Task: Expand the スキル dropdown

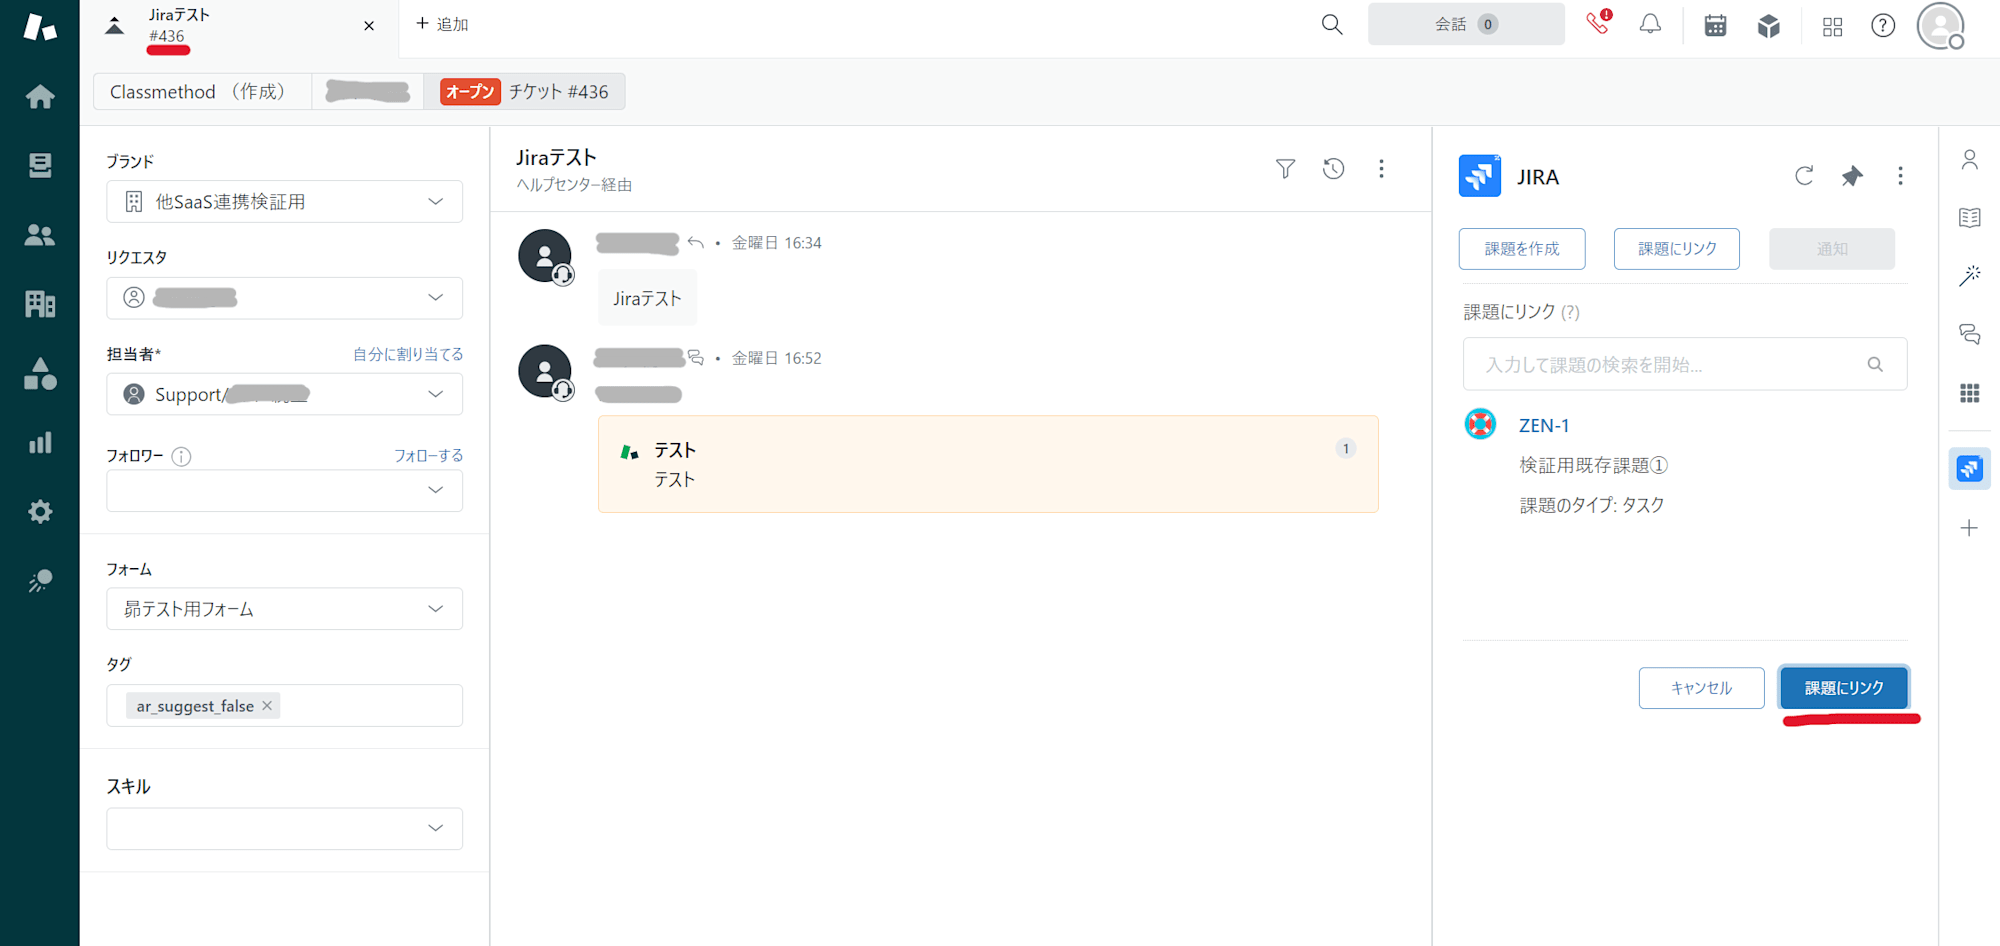Action: (x=284, y=829)
